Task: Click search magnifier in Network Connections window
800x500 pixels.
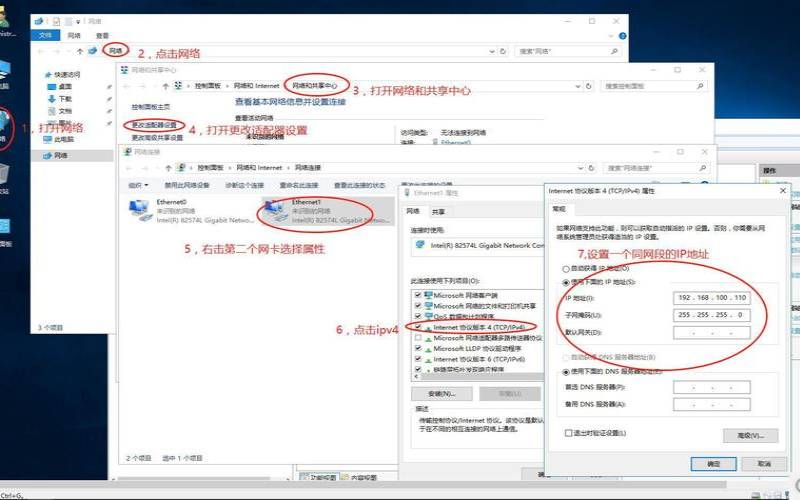Action: 703,167
